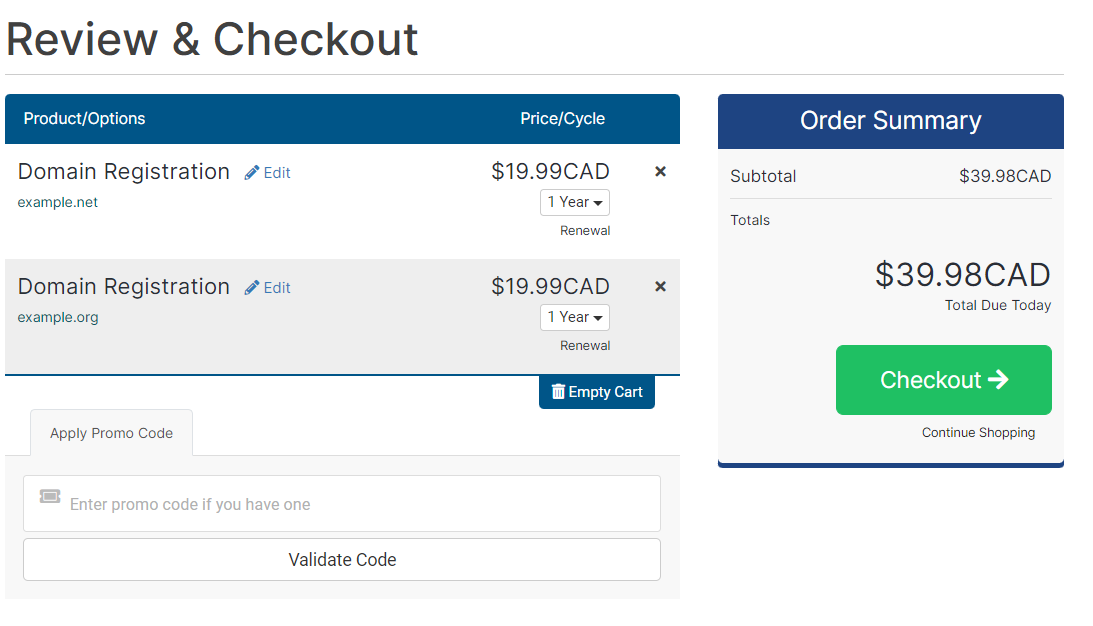Click the pencil Edit icon for example.net
1093x626 pixels.
click(252, 173)
